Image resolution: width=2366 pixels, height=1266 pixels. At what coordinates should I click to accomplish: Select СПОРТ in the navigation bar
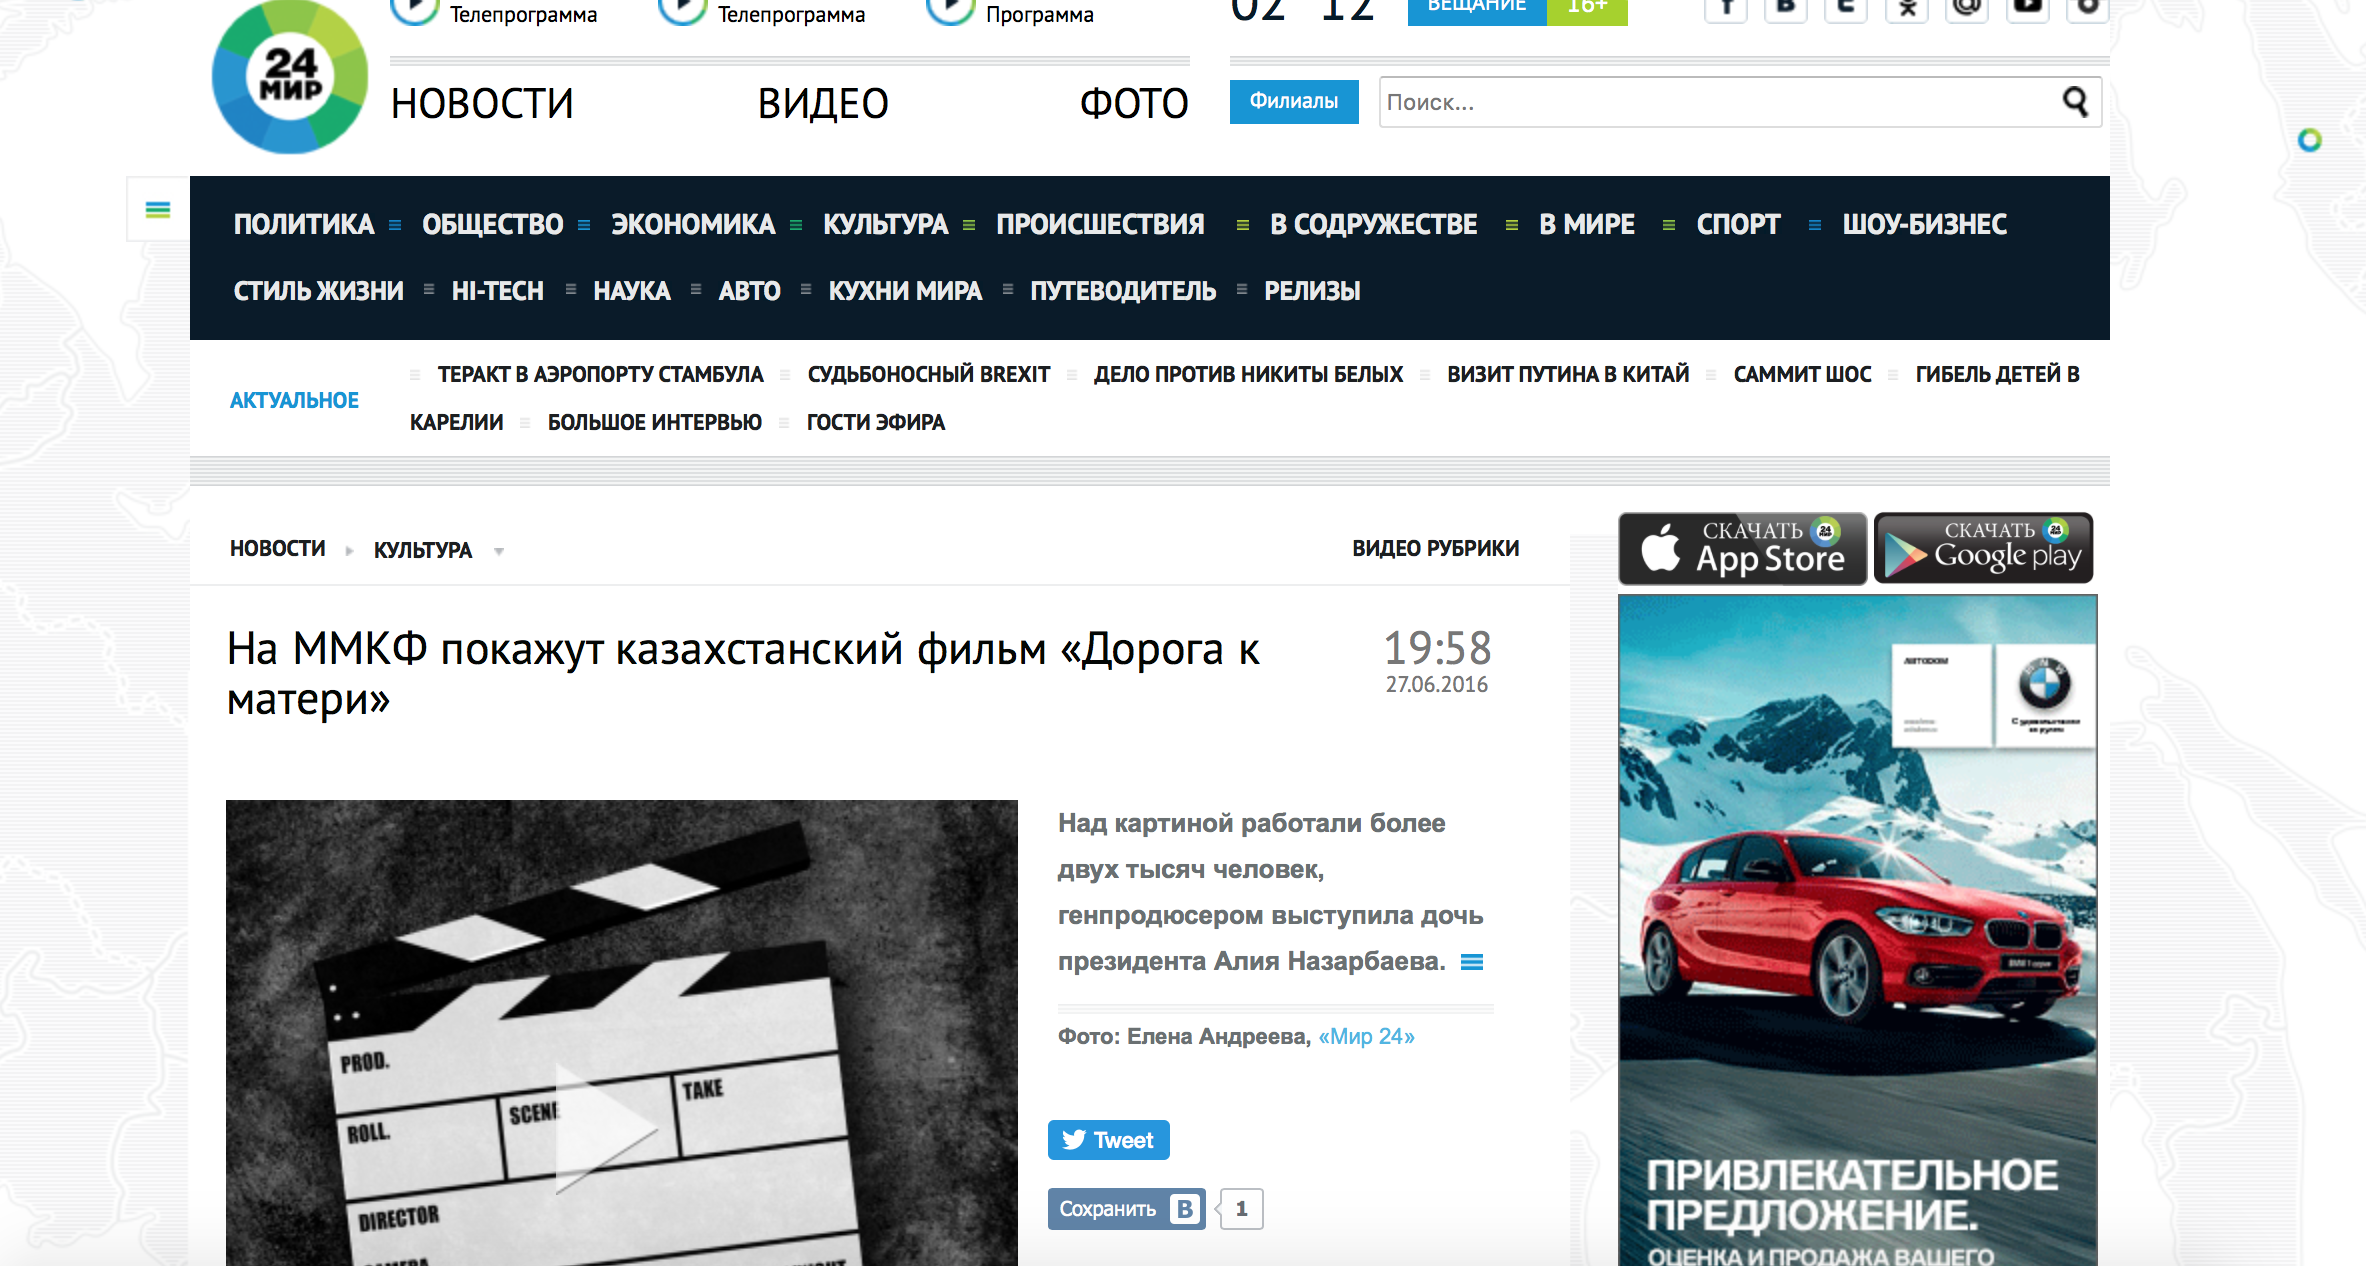click(x=1738, y=224)
